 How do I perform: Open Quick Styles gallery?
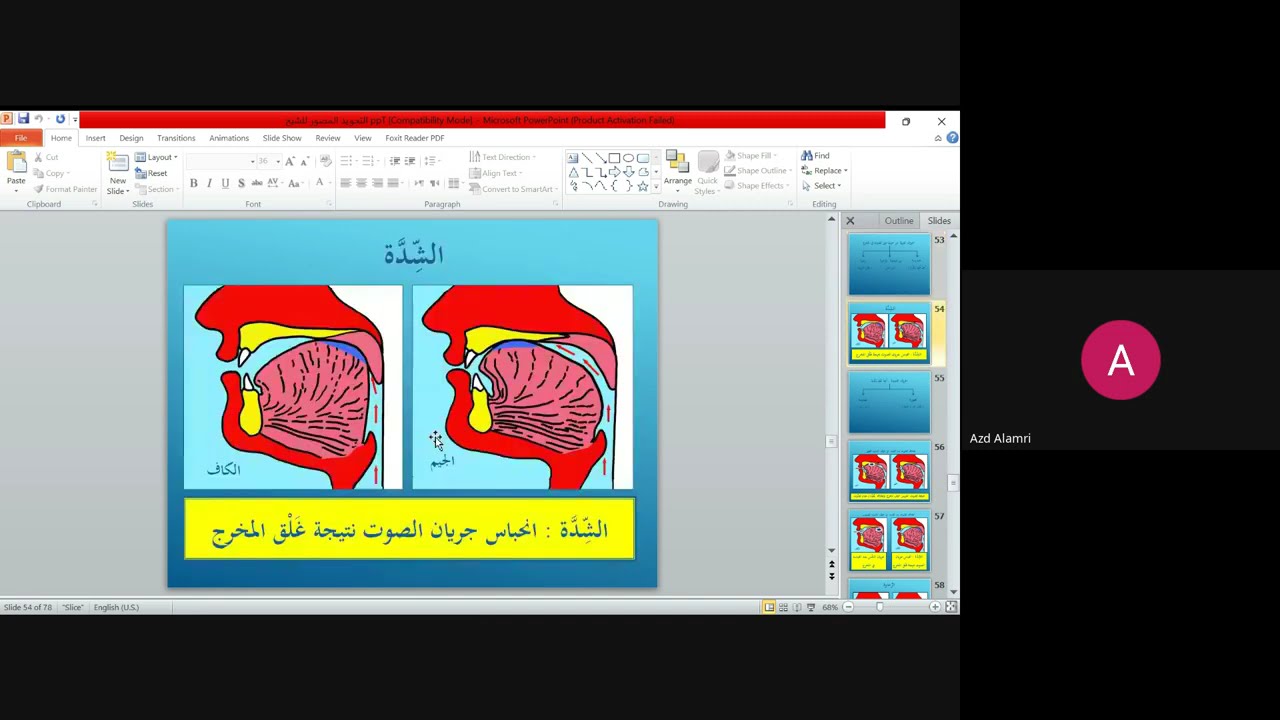(x=707, y=172)
